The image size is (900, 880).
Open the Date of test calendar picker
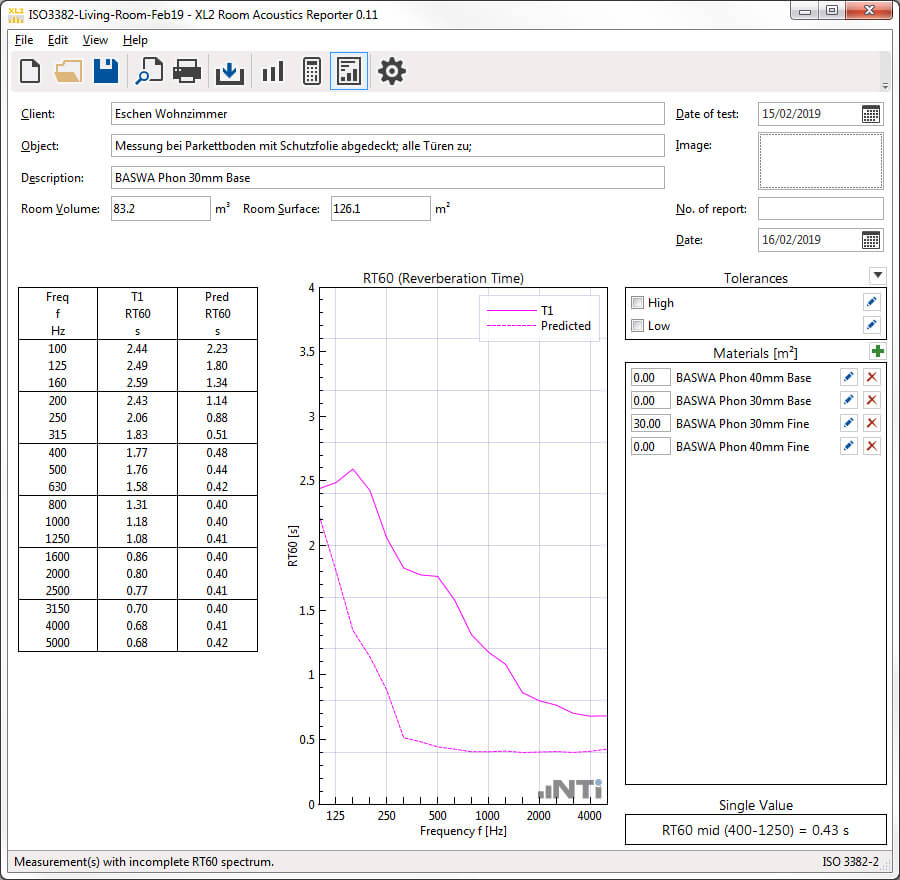point(871,114)
